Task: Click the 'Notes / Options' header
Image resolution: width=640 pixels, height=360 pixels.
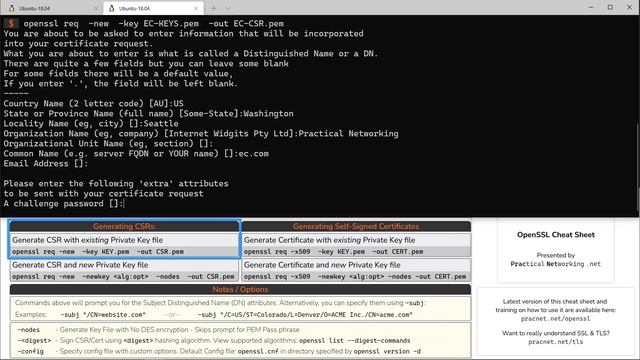Action: click(240, 289)
